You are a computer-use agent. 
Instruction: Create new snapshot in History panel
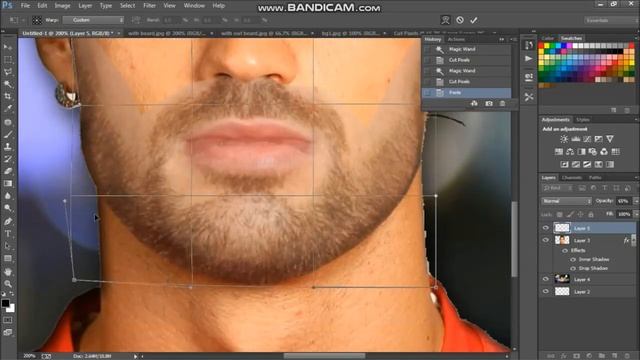coord(489,104)
